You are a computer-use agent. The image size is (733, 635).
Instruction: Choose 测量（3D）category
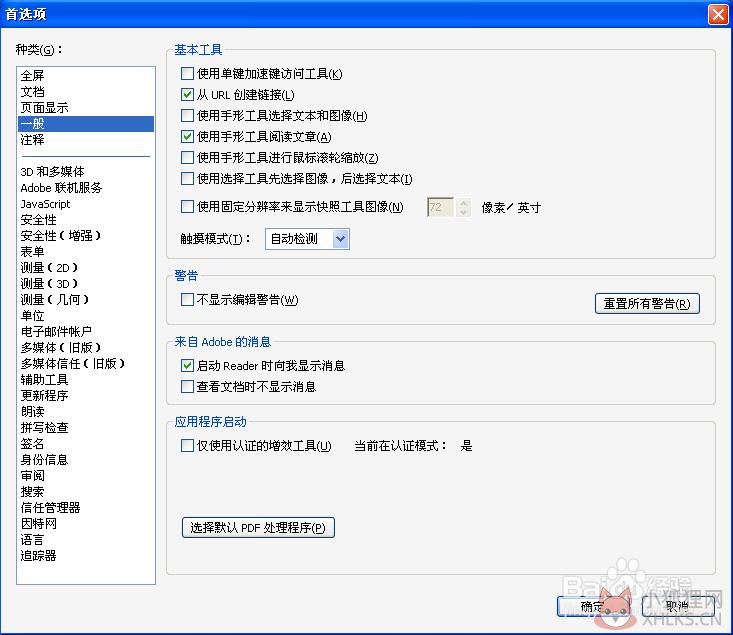pyautogui.click(x=86, y=283)
